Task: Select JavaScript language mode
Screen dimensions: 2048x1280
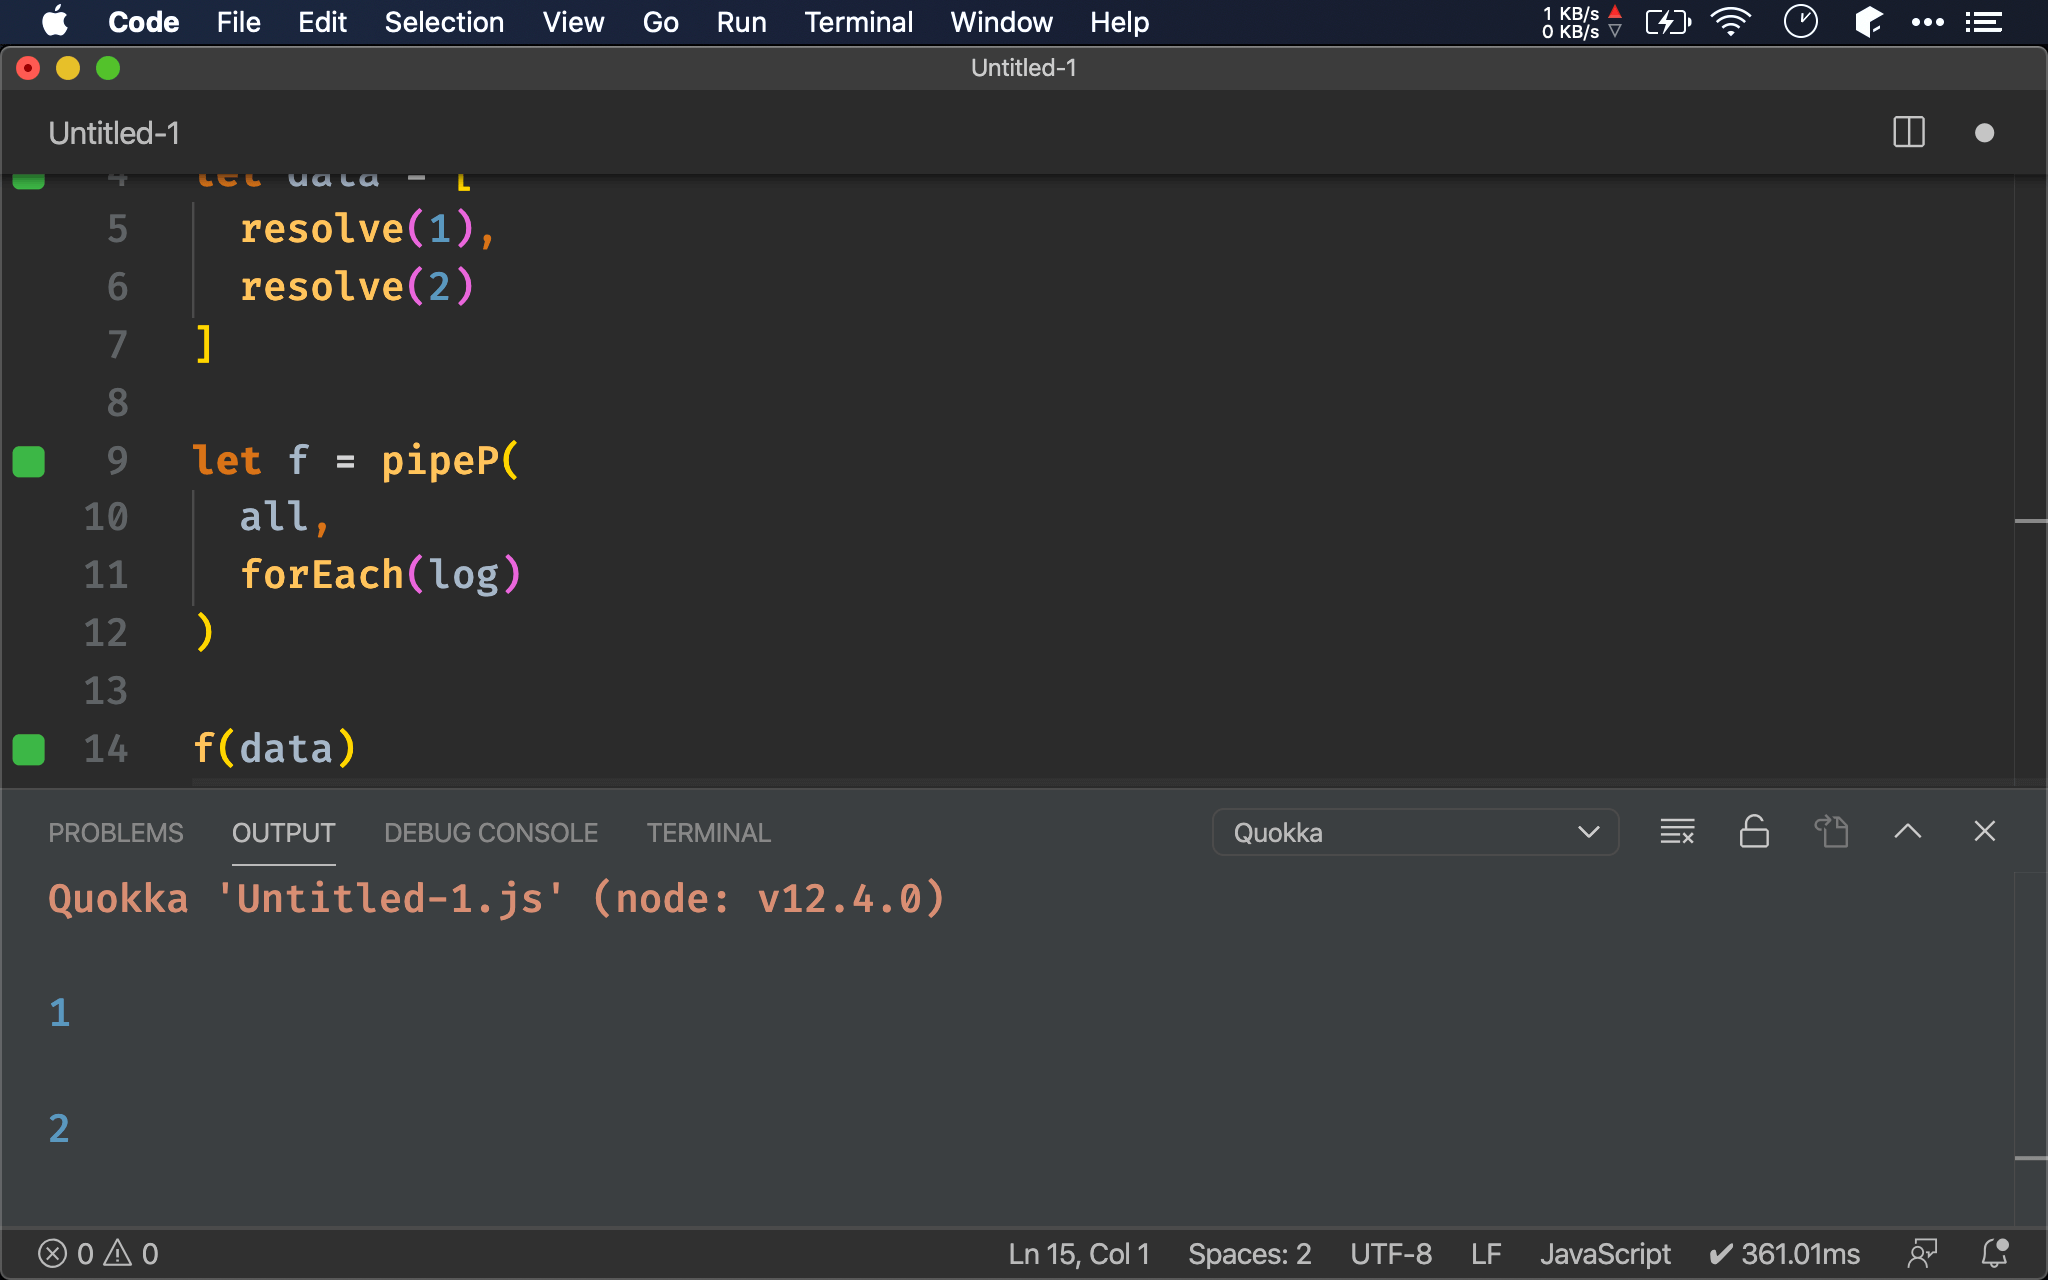Action: click(1605, 1254)
